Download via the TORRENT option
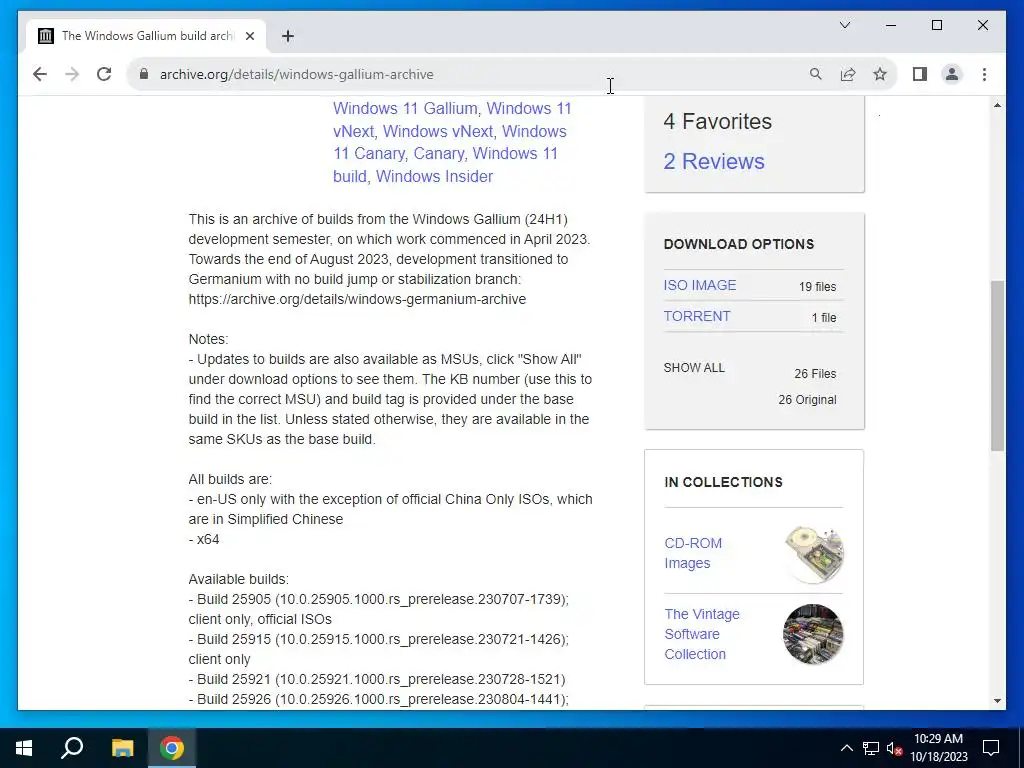The height and width of the screenshot is (768, 1024). click(x=697, y=316)
